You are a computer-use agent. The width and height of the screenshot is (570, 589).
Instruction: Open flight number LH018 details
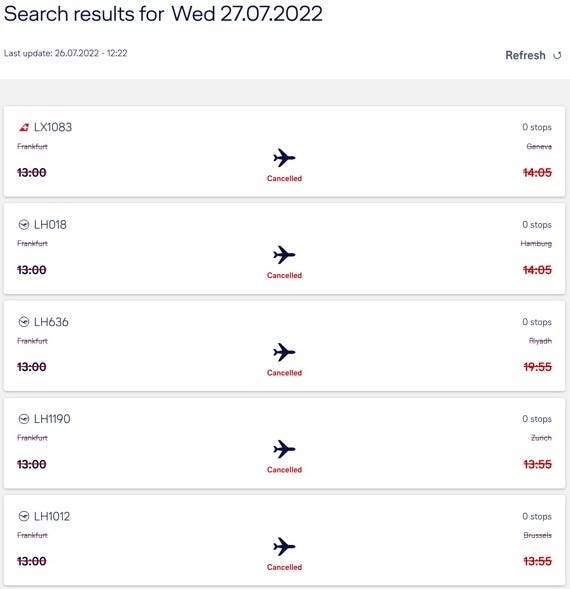50,225
